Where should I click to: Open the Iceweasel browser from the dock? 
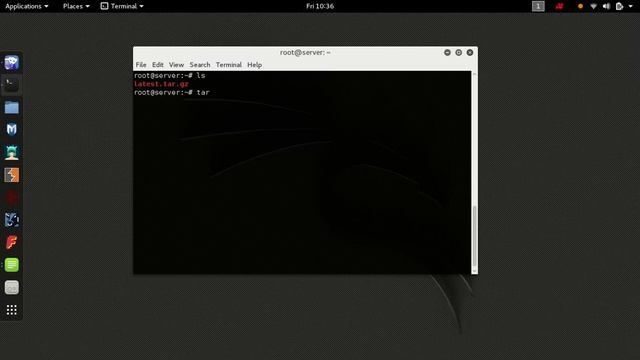pos(11,62)
